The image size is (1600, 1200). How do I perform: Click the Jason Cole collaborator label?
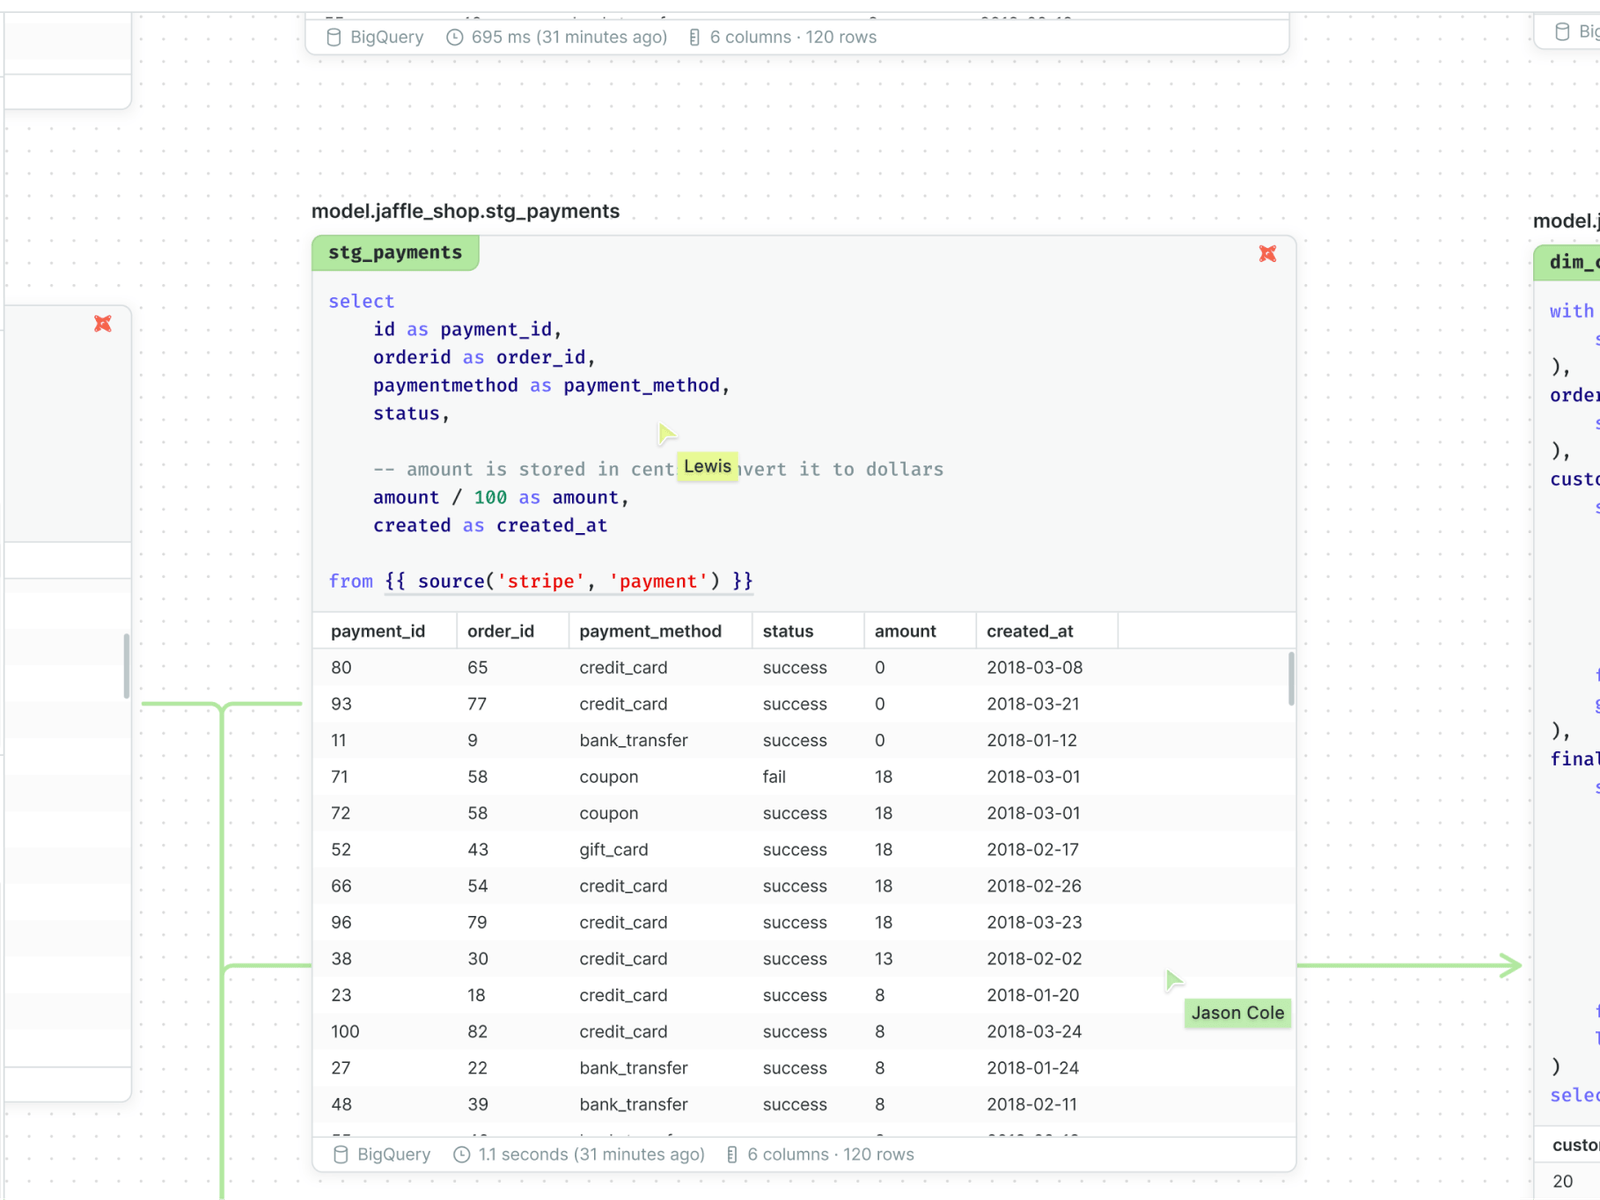point(1237,1013)
